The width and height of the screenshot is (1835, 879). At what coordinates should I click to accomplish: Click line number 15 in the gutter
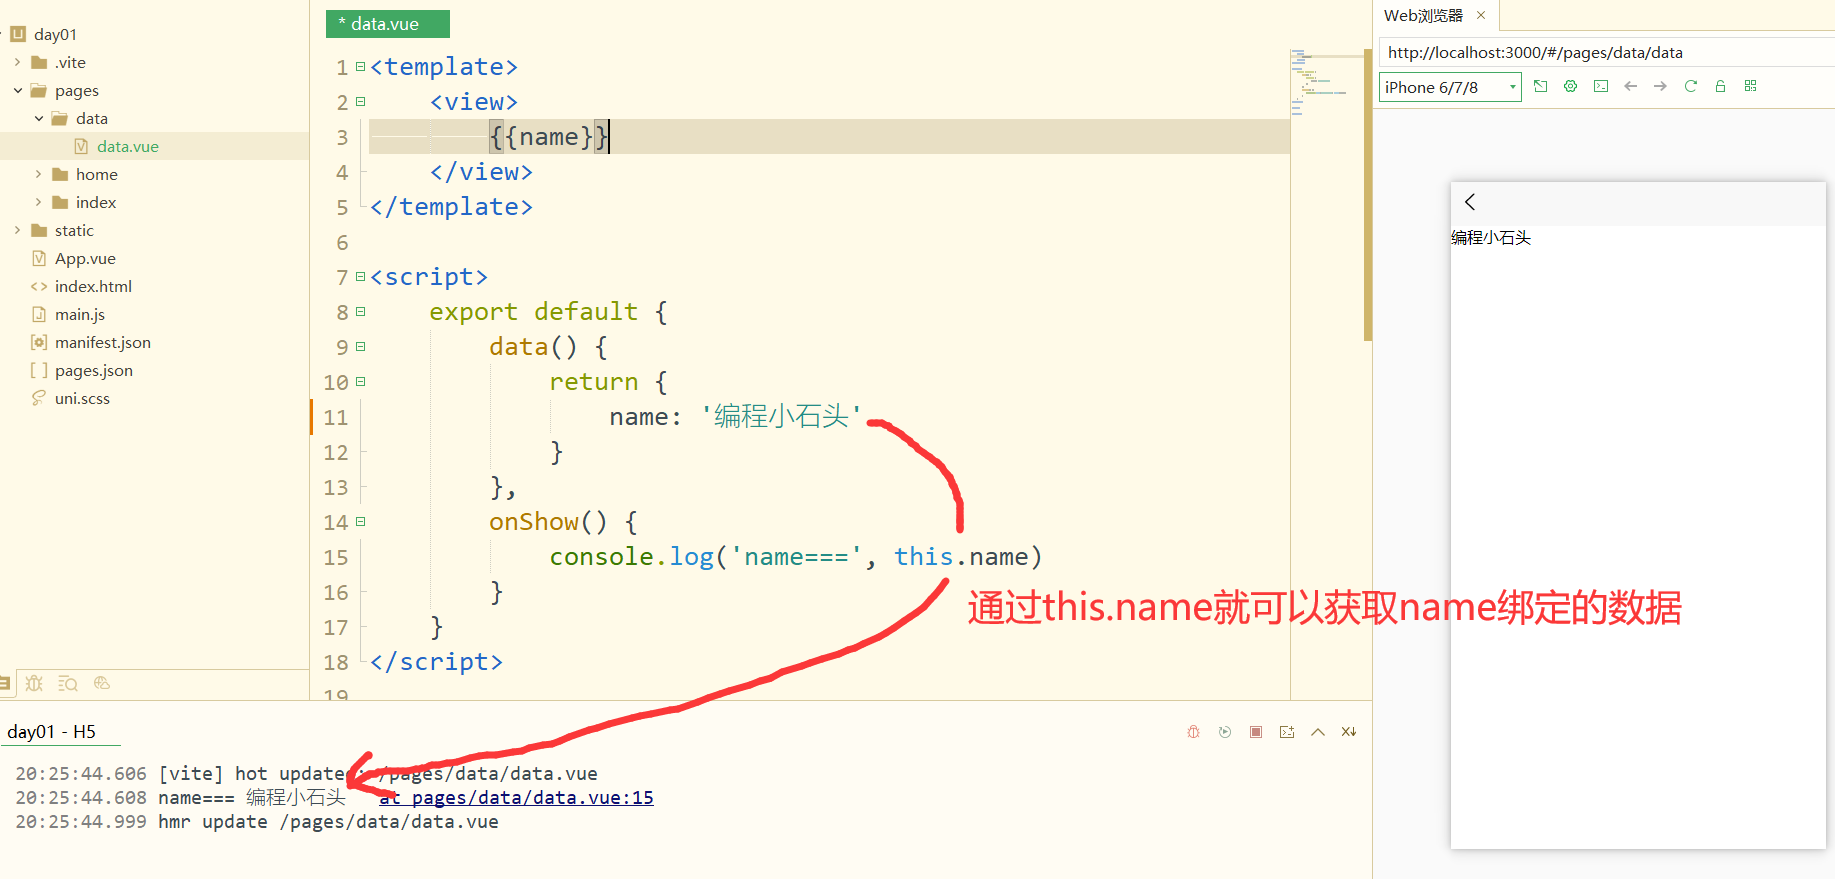click(x=336, y=558)
